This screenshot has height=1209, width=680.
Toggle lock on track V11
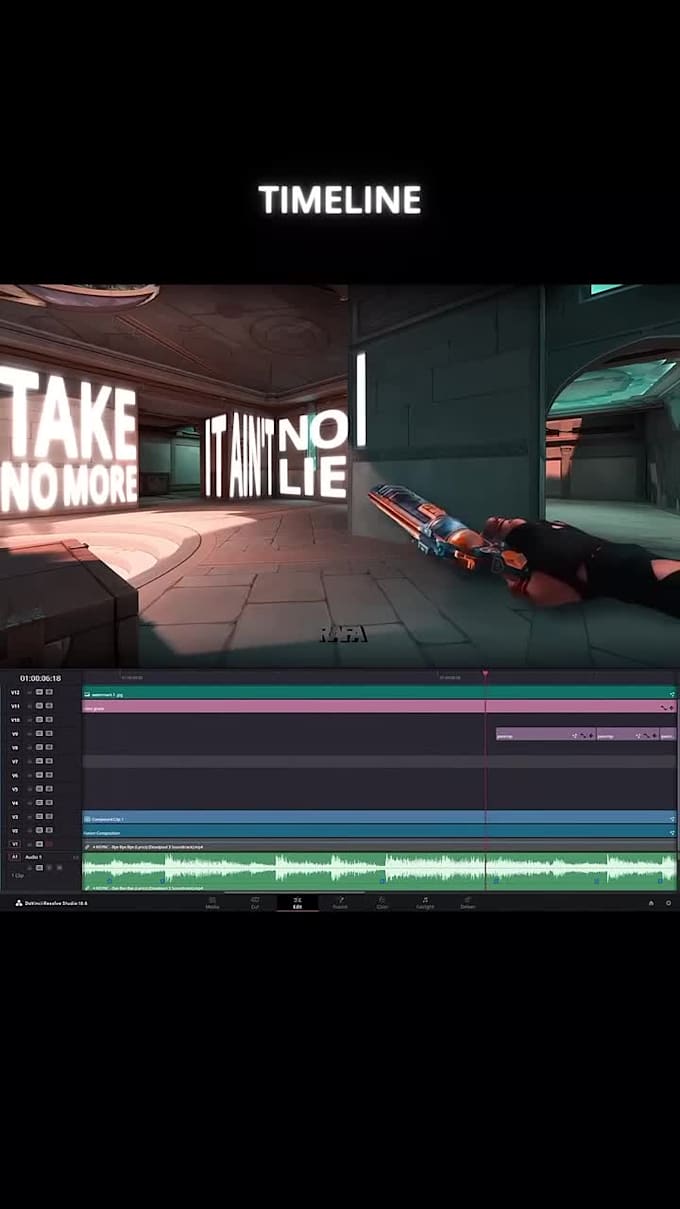30,706
